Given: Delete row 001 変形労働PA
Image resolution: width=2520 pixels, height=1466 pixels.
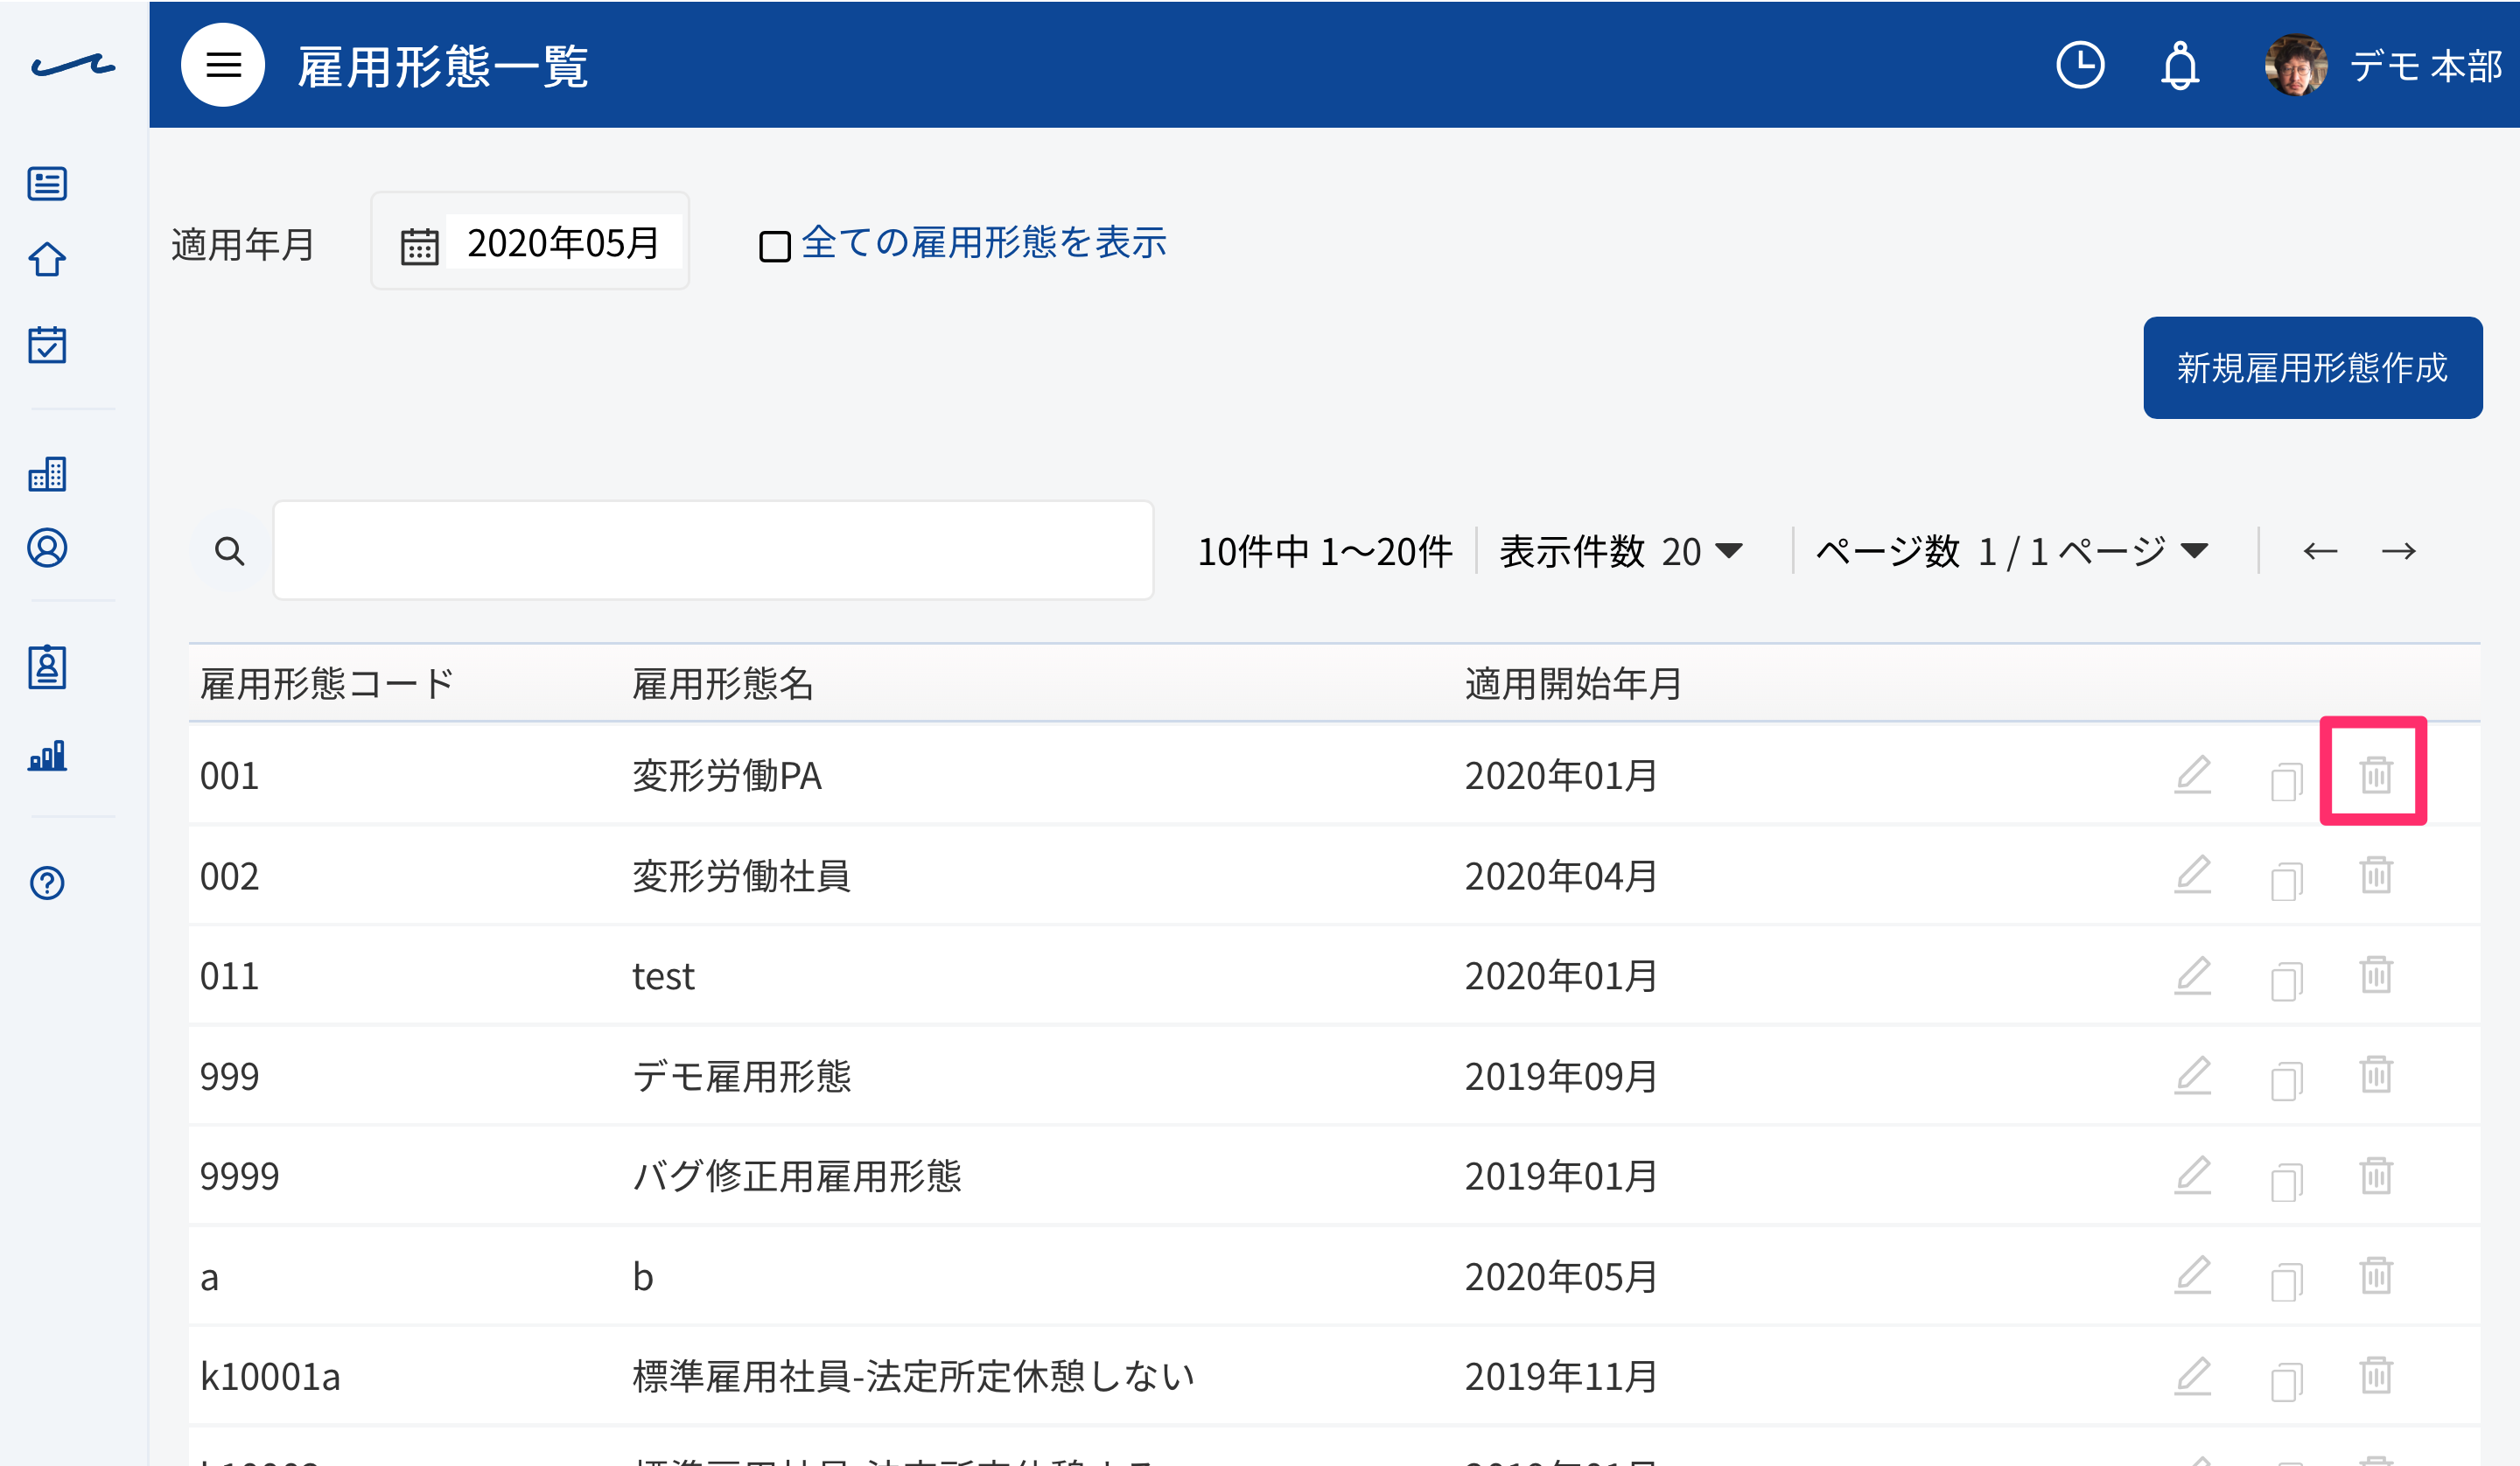Looking at the screenshot, I should tap(2376, 775).
